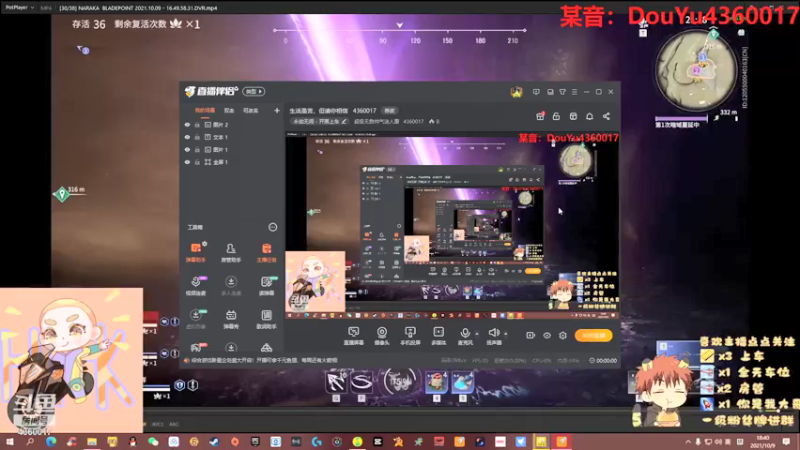800x450 pixels.
Task: Open the 多人连麦 tool in the toolbox
Action: click(231, 286)
